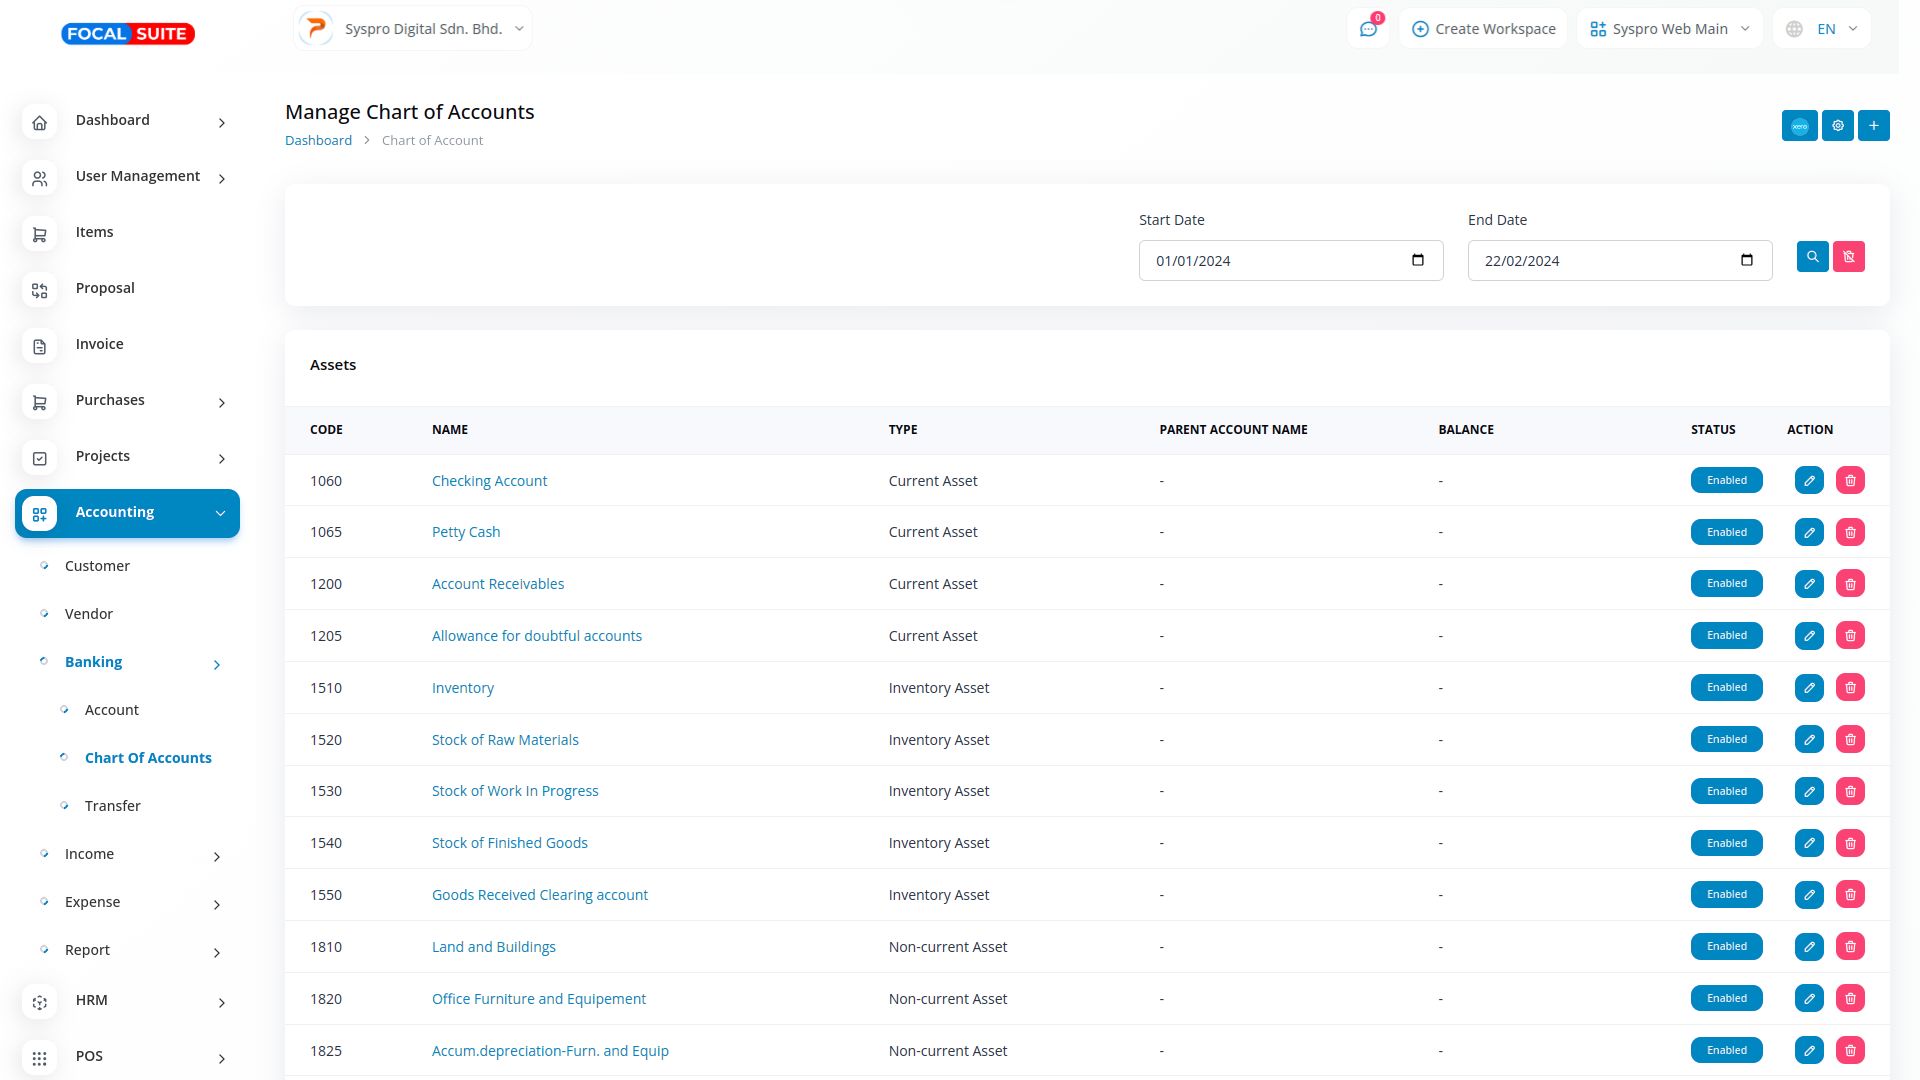
Task: Click the search filter magnifier button
Action: [1812, 257]
